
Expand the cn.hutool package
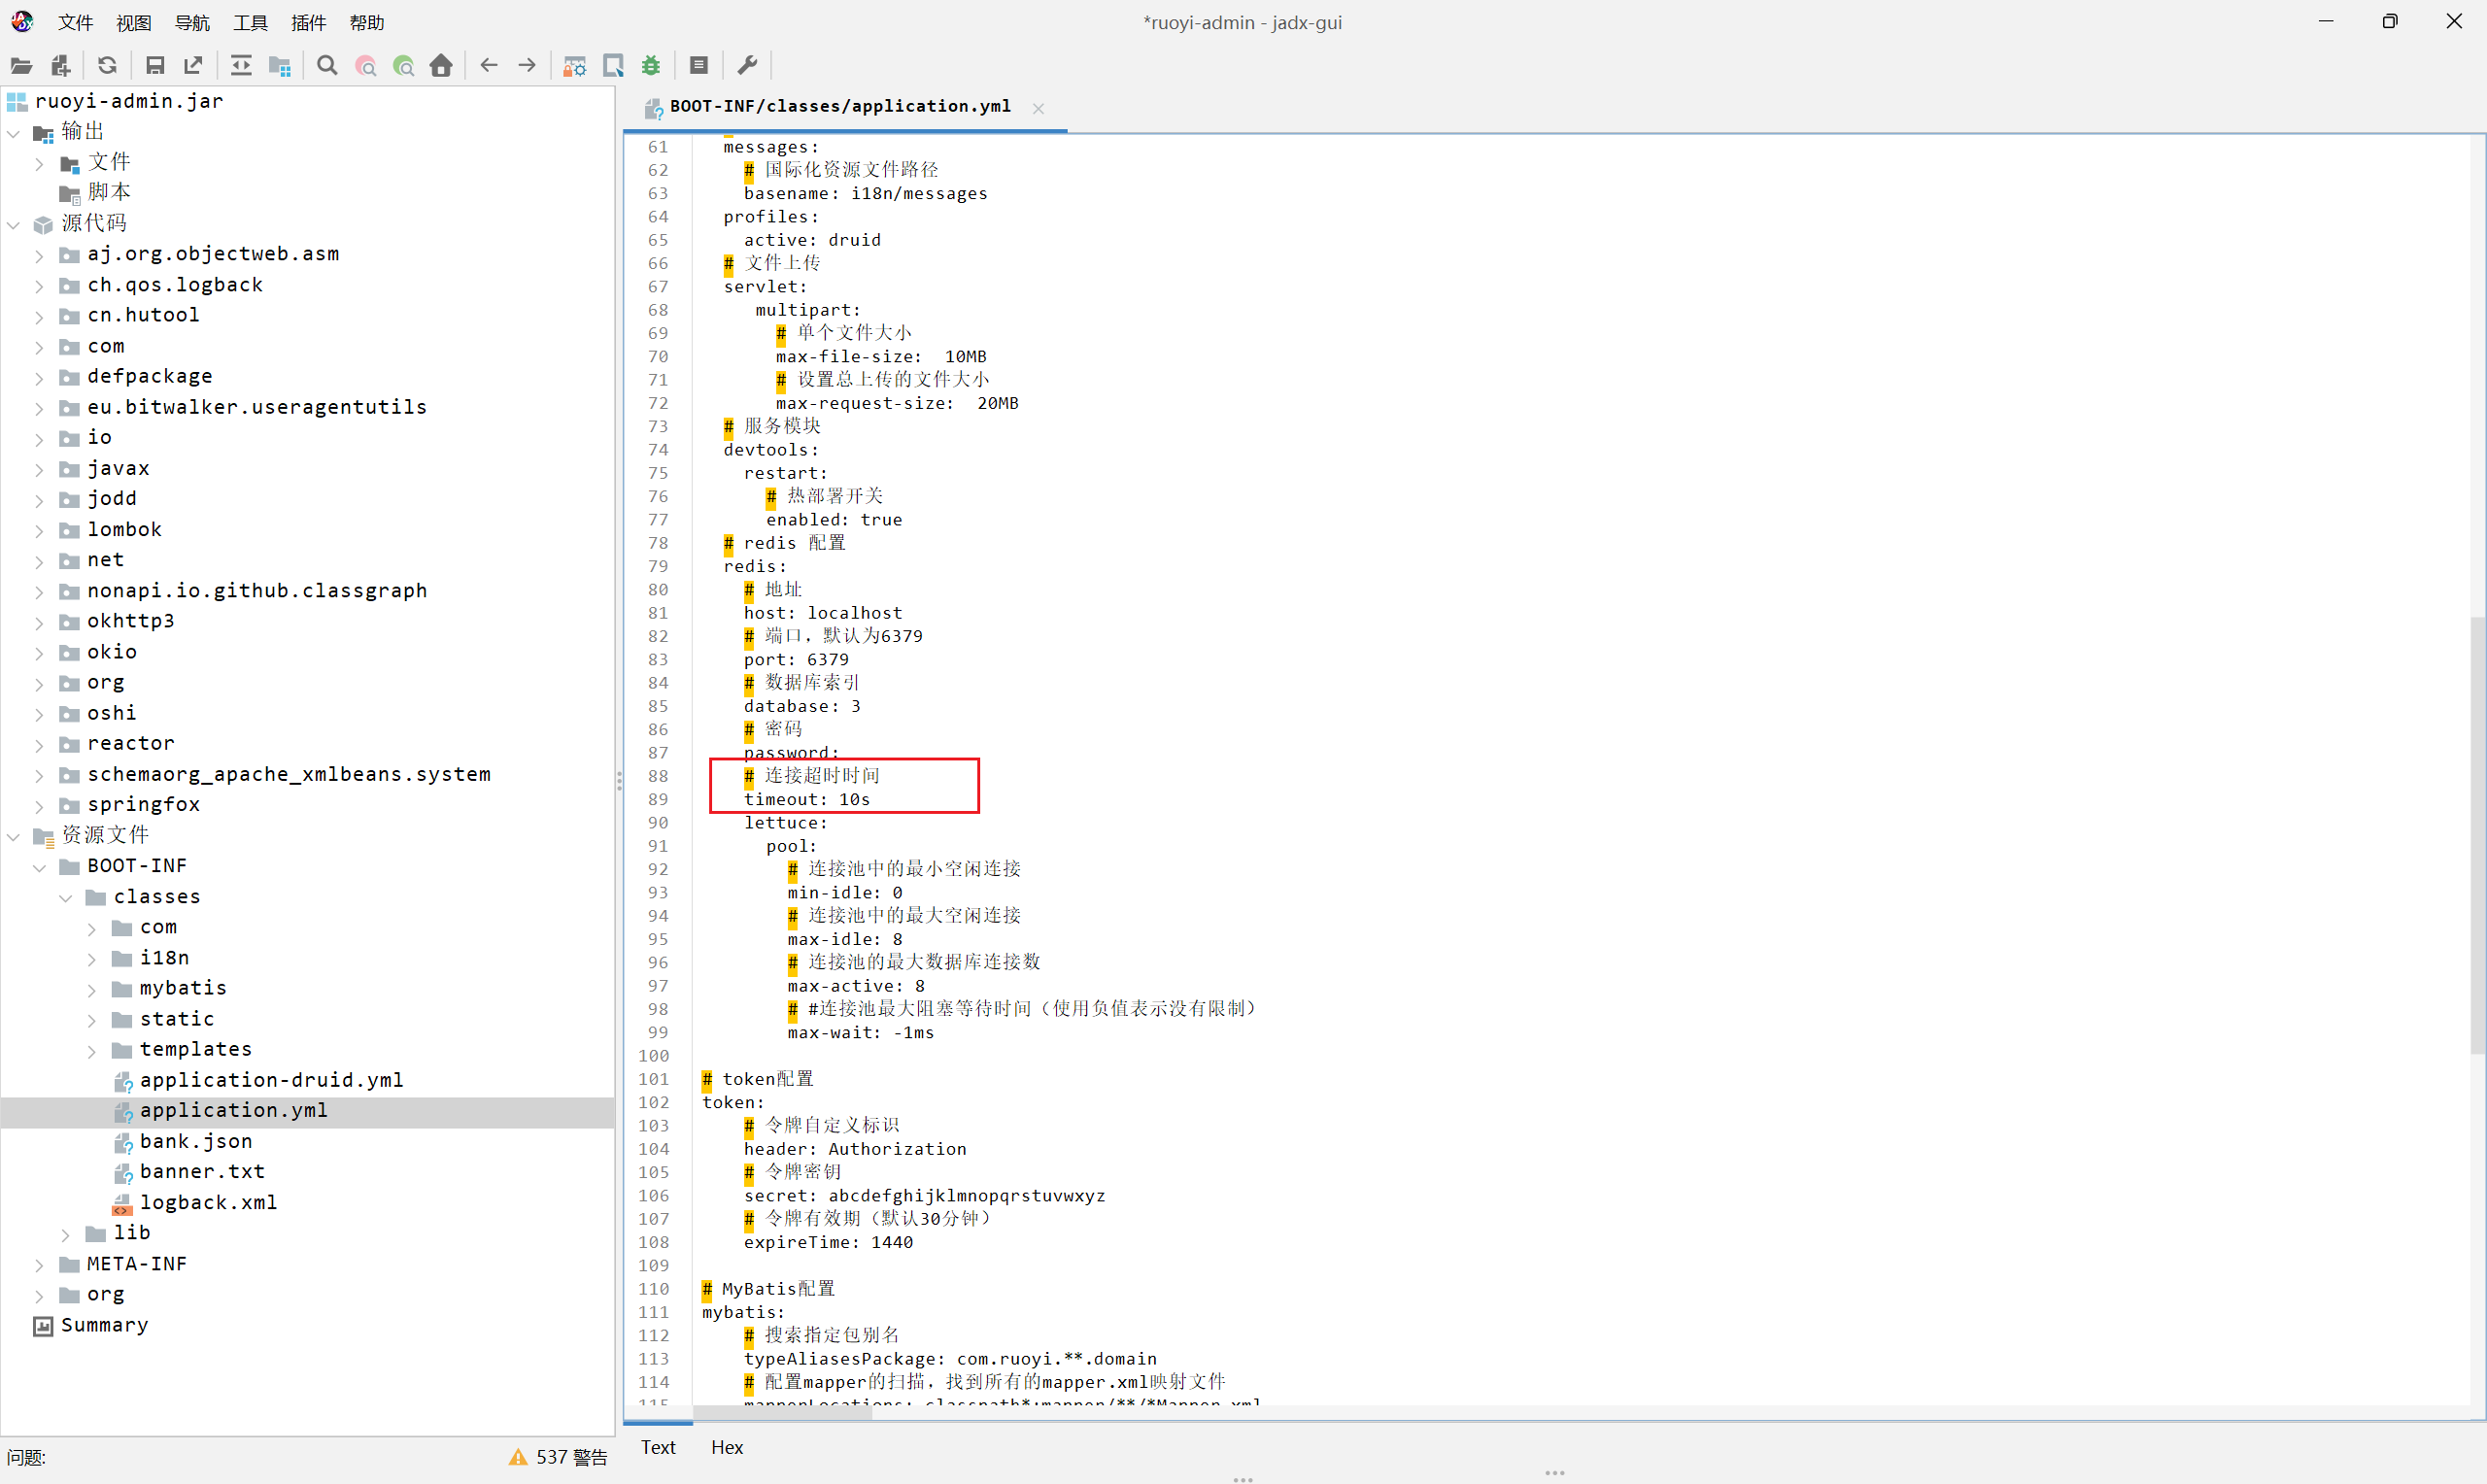tap(39, 316)
